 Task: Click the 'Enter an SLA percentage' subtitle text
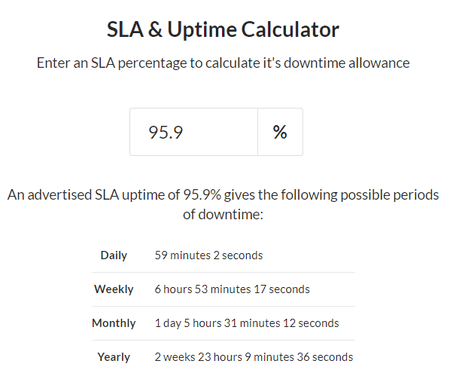223,63
